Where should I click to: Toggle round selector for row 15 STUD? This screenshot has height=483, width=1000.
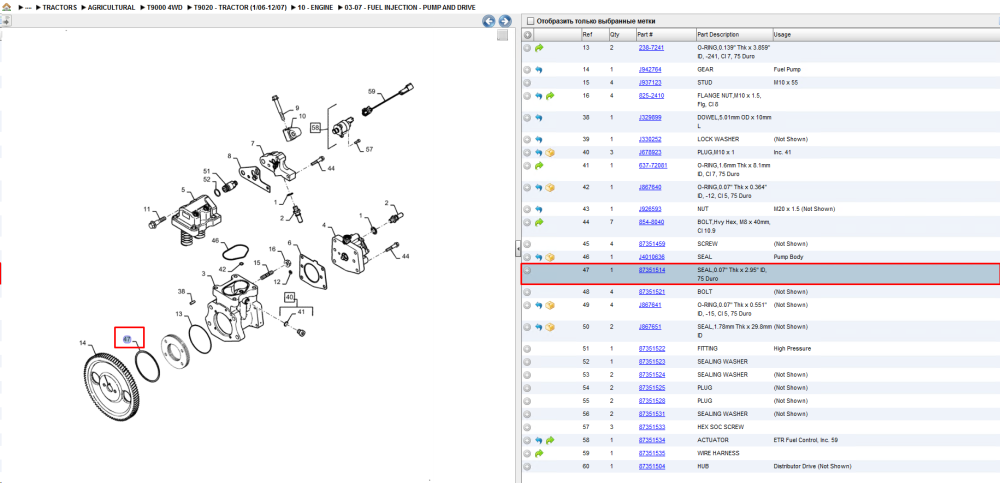click(527, 83)
